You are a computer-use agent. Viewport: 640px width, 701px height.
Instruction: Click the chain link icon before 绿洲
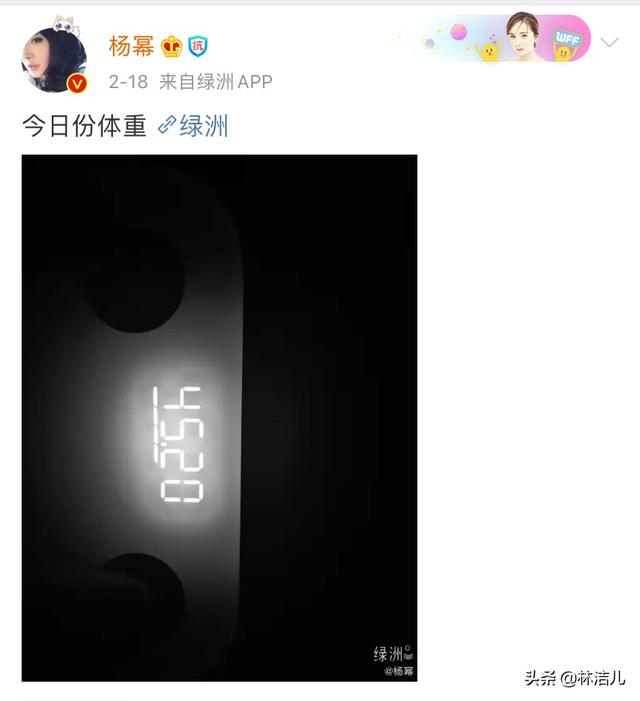point(167,125)
